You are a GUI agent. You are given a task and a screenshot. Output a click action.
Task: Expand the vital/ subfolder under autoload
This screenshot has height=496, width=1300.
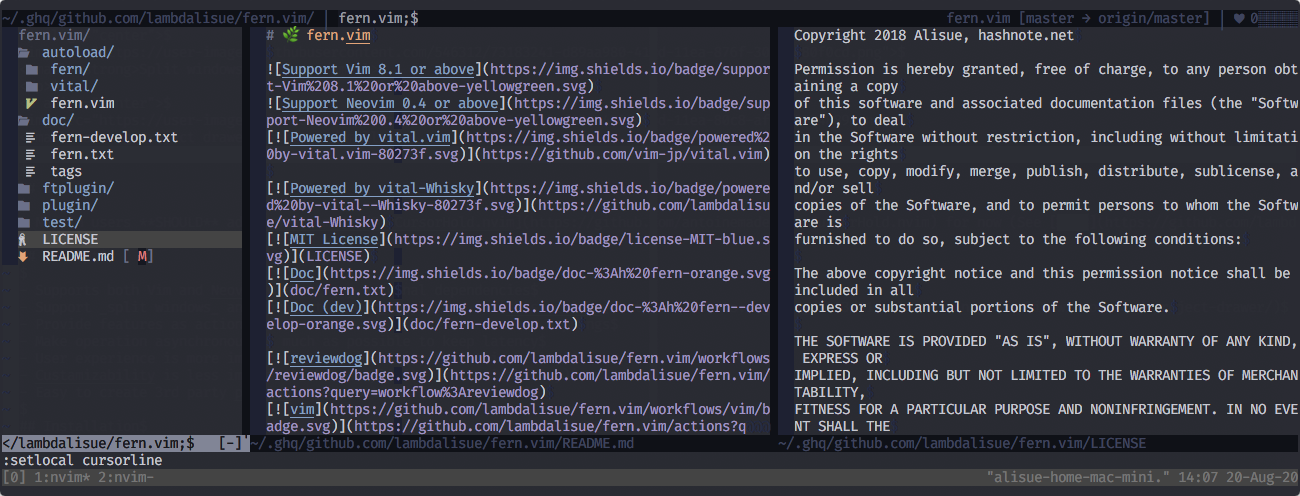[x=74, y=86]
